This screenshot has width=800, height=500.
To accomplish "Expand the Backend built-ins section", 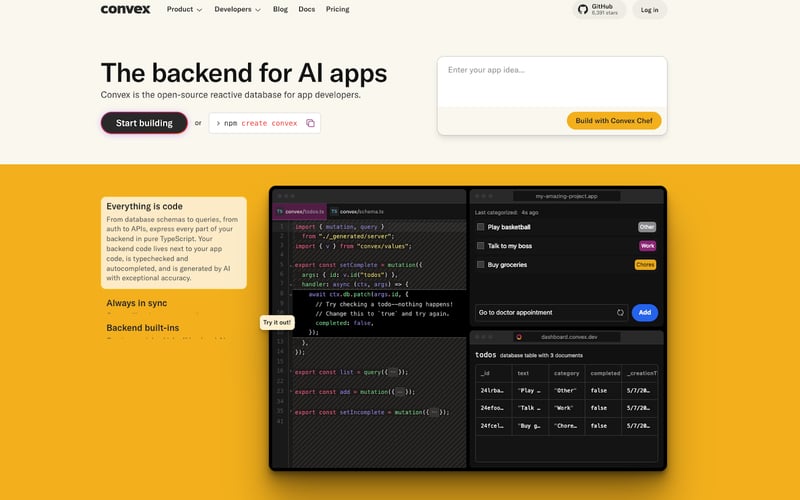I will (x=142, y=328).
